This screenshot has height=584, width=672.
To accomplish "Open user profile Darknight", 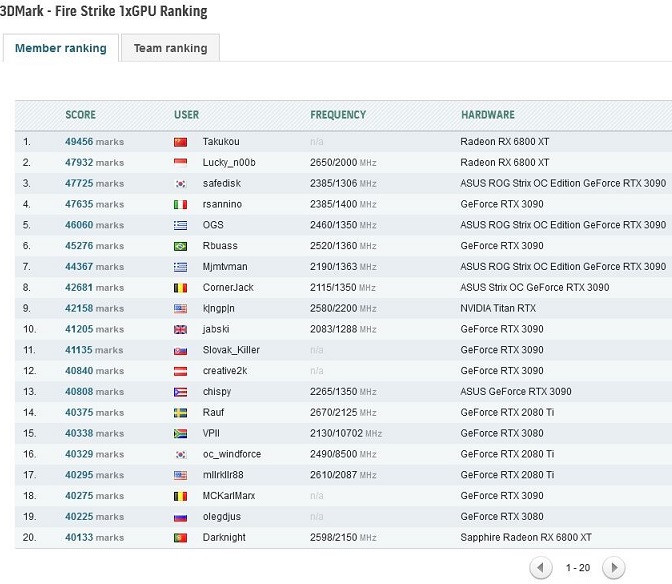I will [224, 538].
